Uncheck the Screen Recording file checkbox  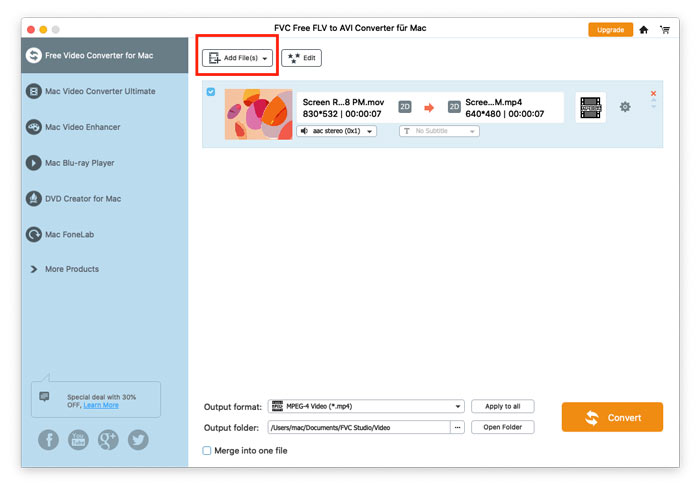(210, 93)
